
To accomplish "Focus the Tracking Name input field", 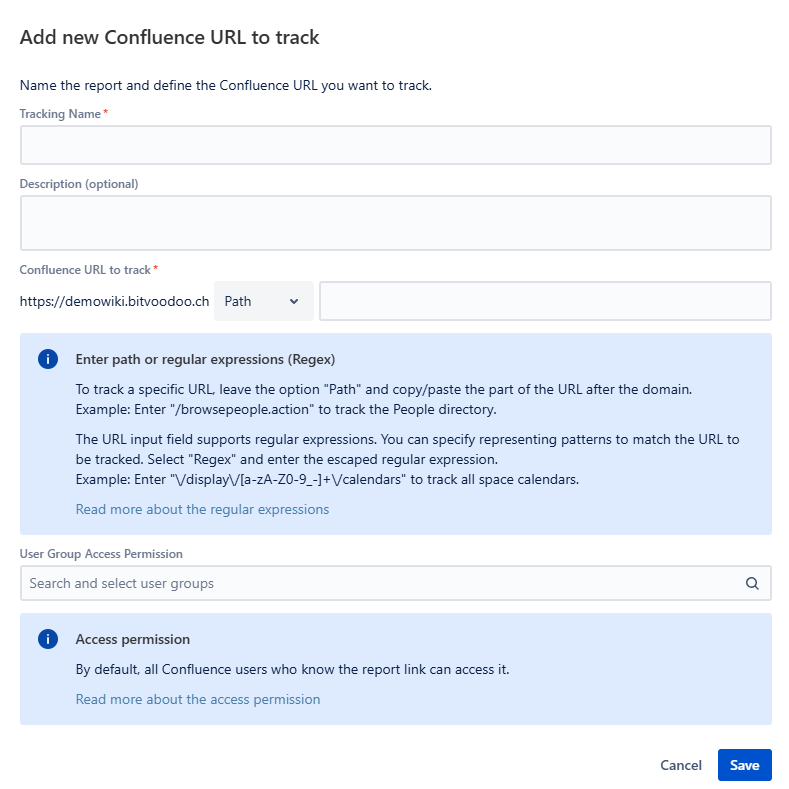I will point(395,145).
